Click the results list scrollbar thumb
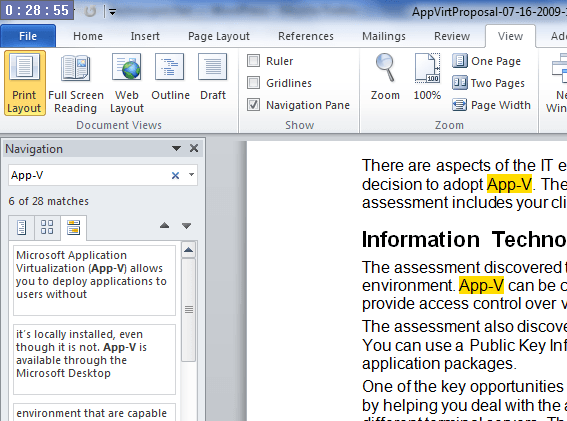This screenshot has height=421, width=567. tap(189, 310)
